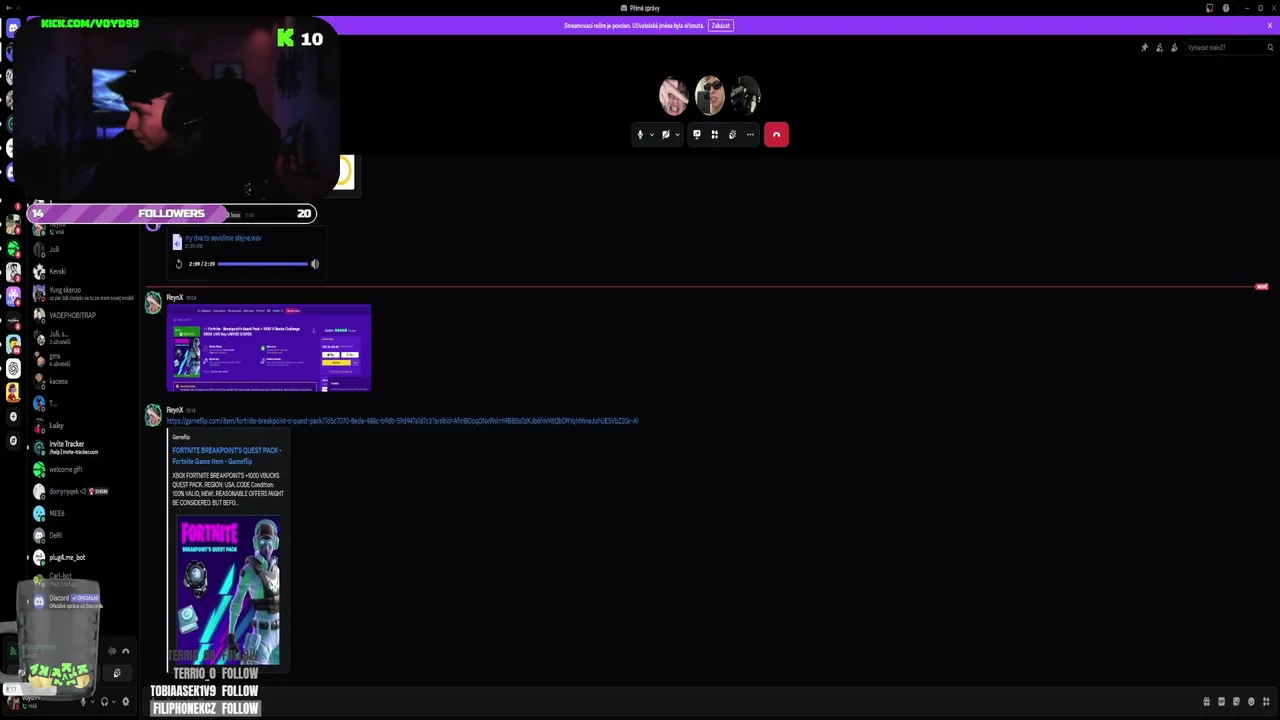Viewport: 1280px width, 720px height.
Task: Open more call options three dots
Action: (750, 135)
